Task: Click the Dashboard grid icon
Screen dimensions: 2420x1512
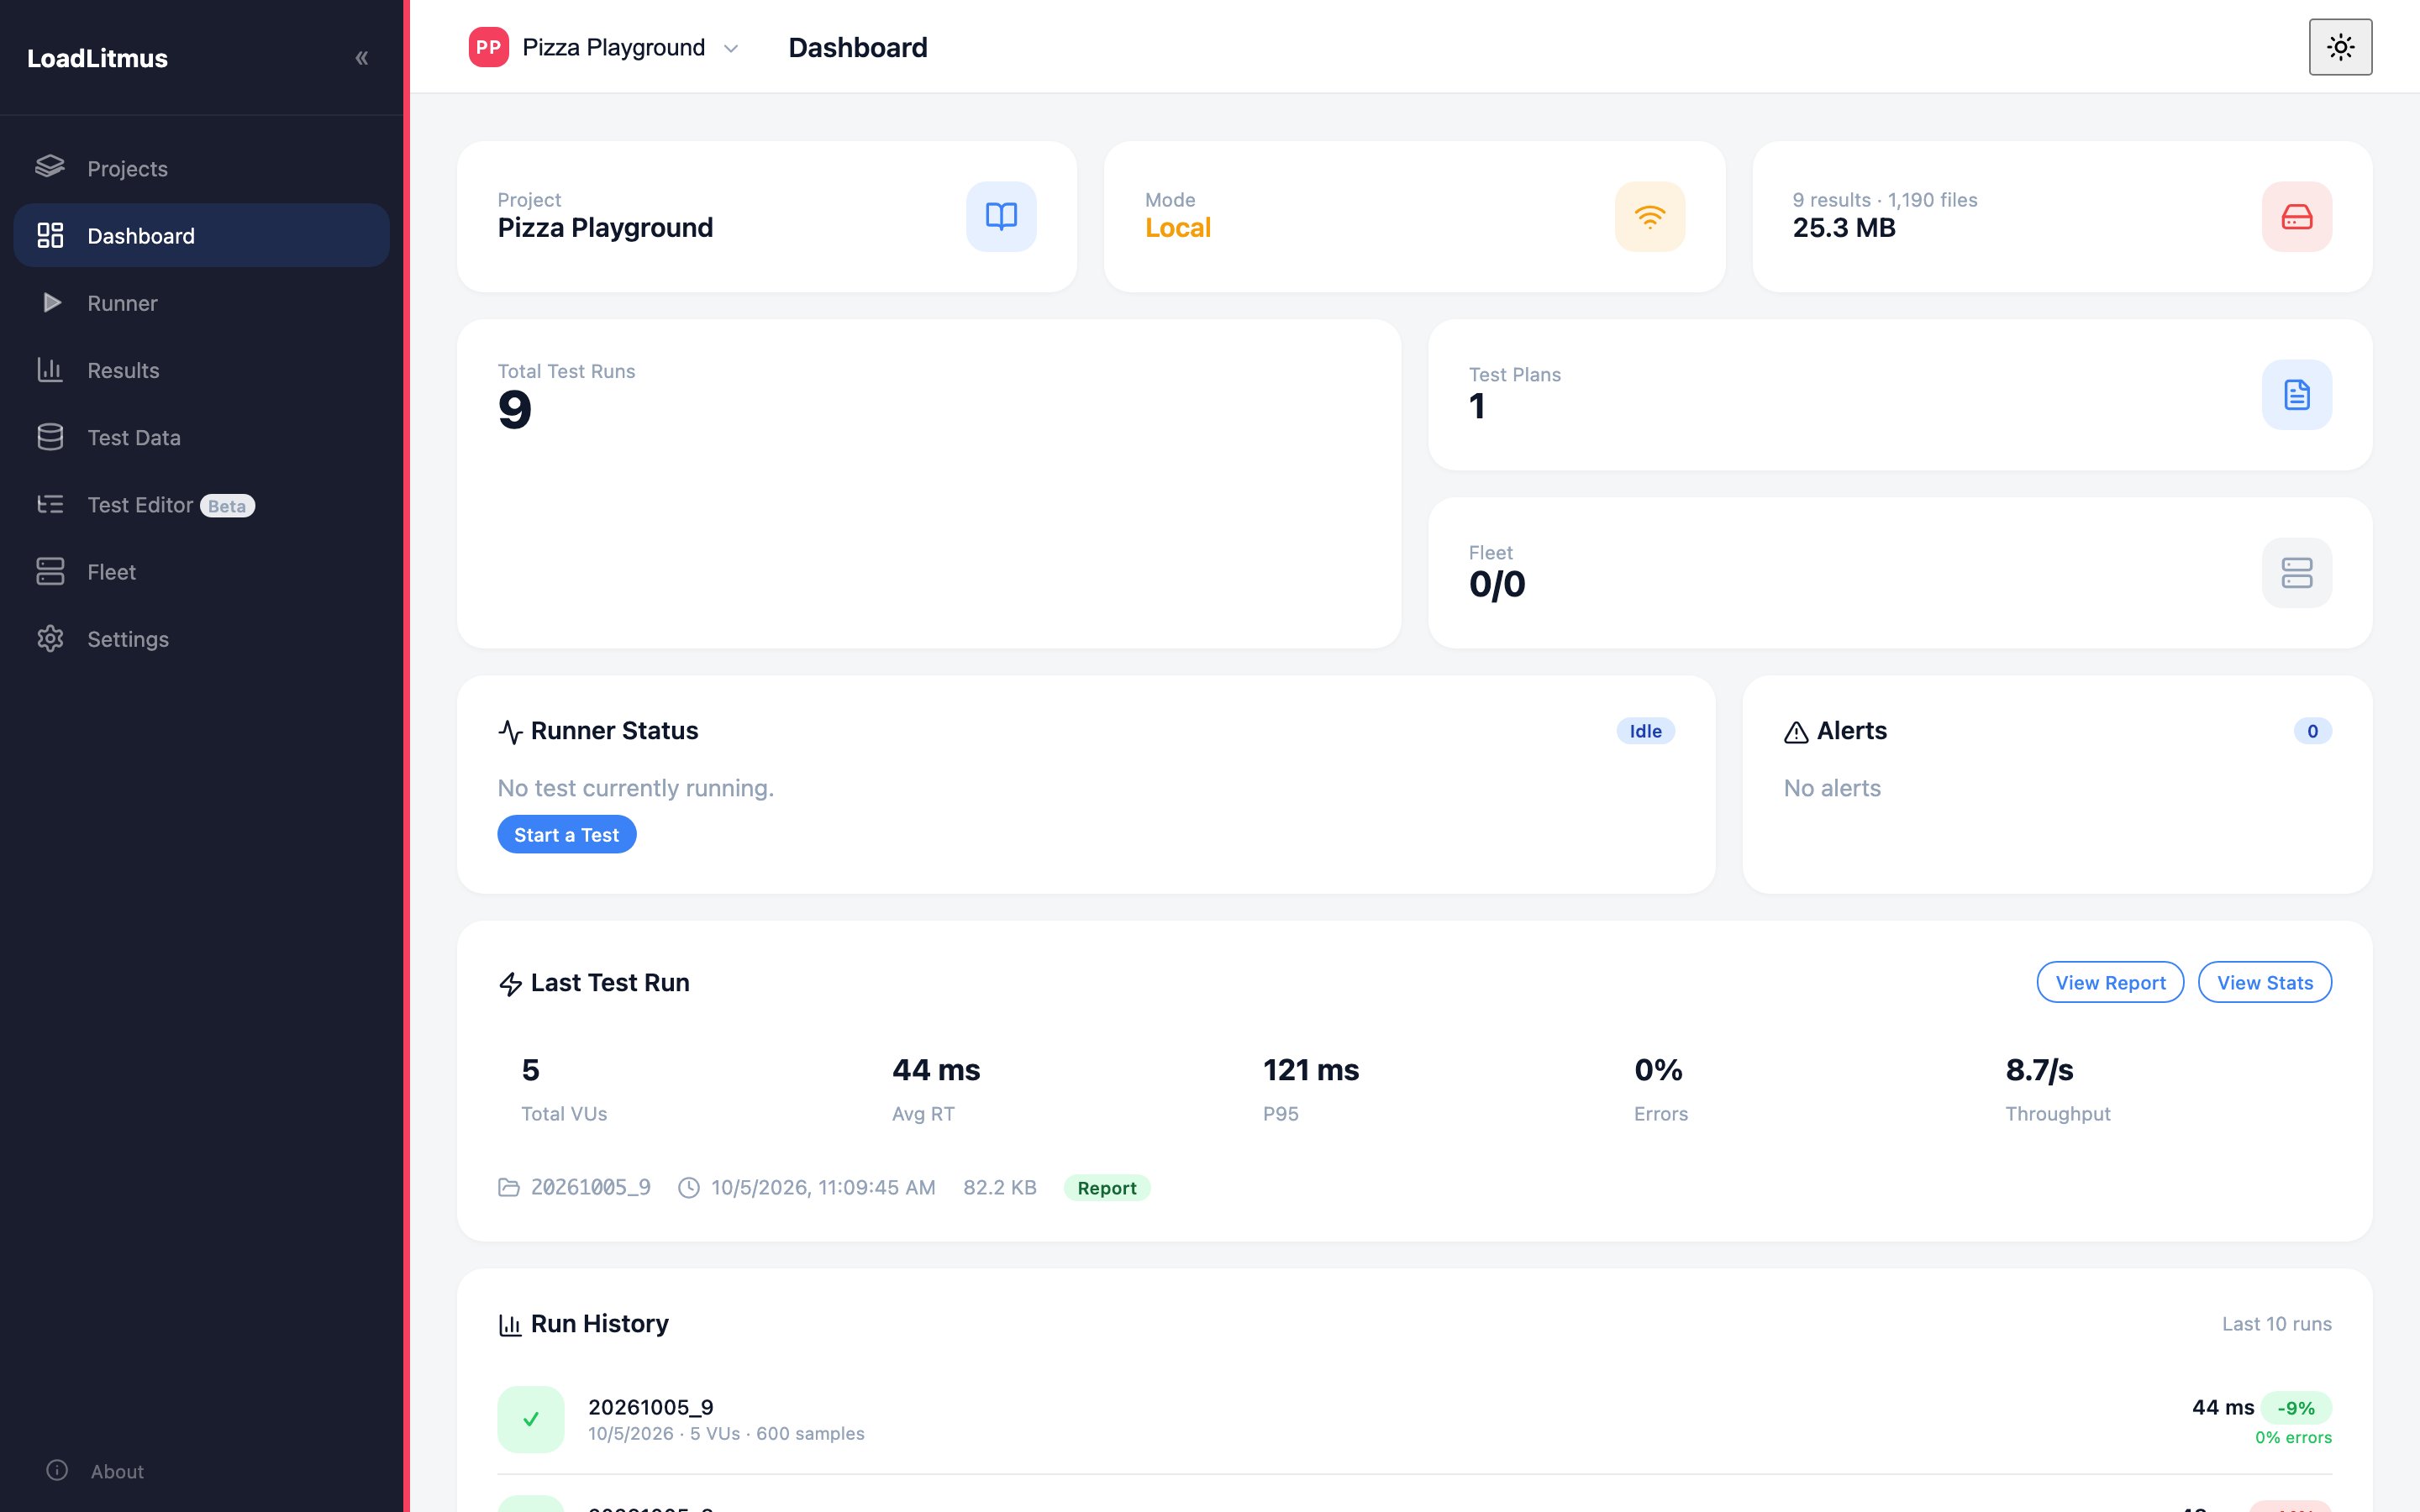Action: click(x=50, y=235)
